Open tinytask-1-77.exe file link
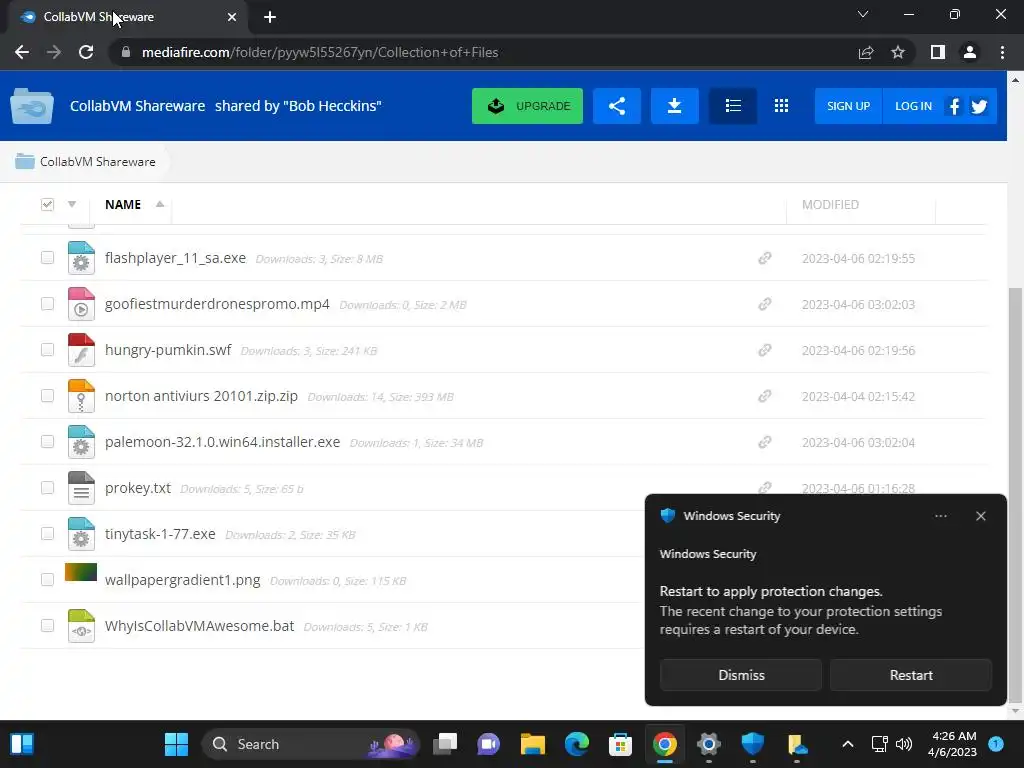Screen dimensions: 1024x768 [x=160, y=534]
